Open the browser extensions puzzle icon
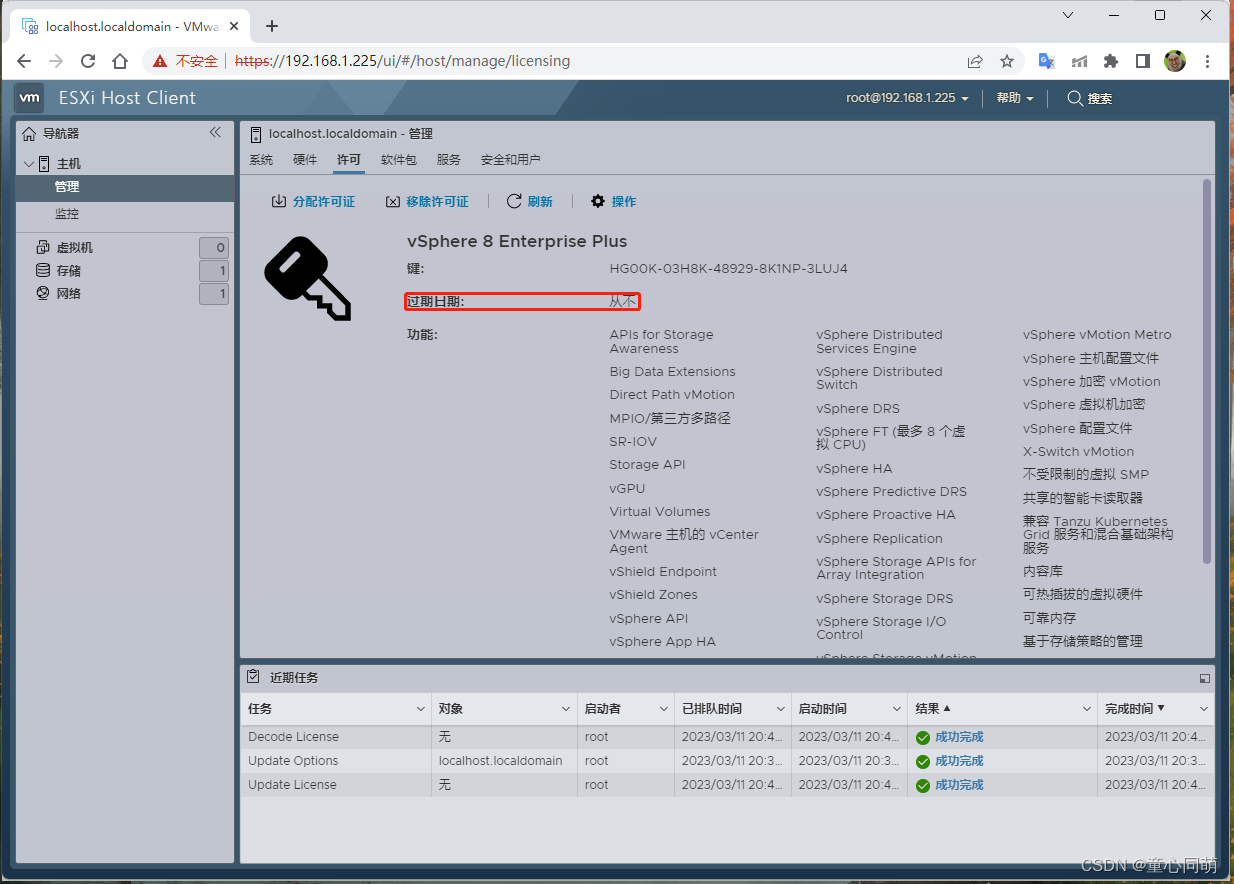Screen dimensions: 1234x884 (1111, 61)
